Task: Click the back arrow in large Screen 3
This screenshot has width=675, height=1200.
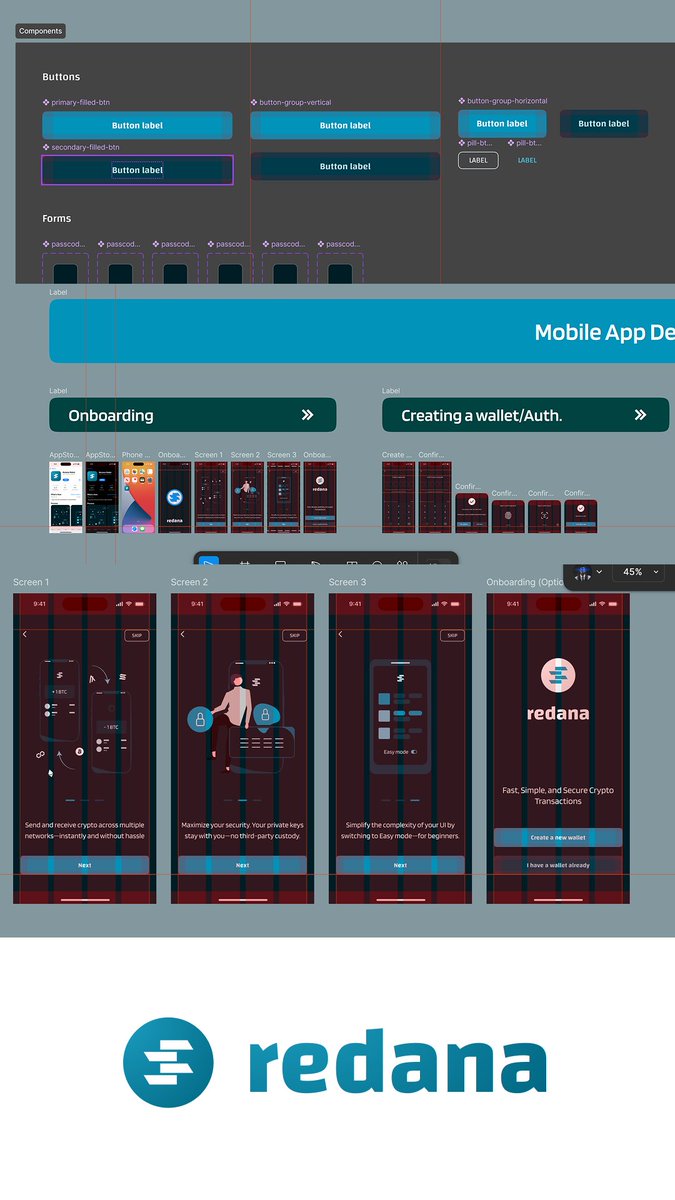Action: (x=341, y=634)
